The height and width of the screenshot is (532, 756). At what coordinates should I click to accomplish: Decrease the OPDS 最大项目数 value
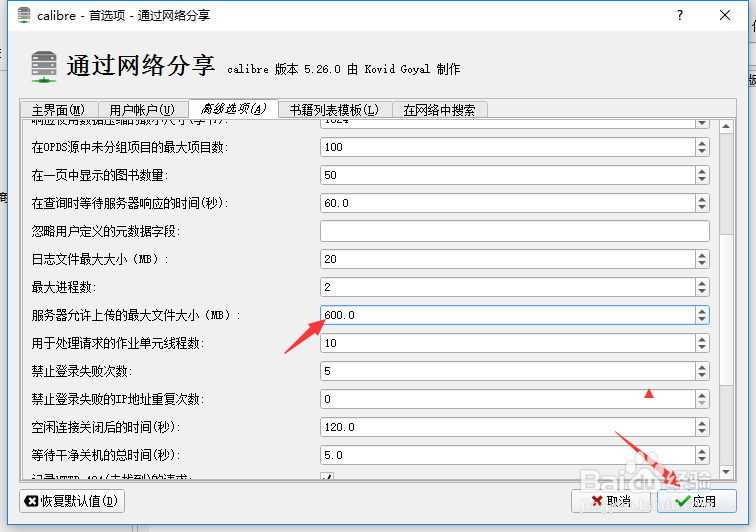702,151
